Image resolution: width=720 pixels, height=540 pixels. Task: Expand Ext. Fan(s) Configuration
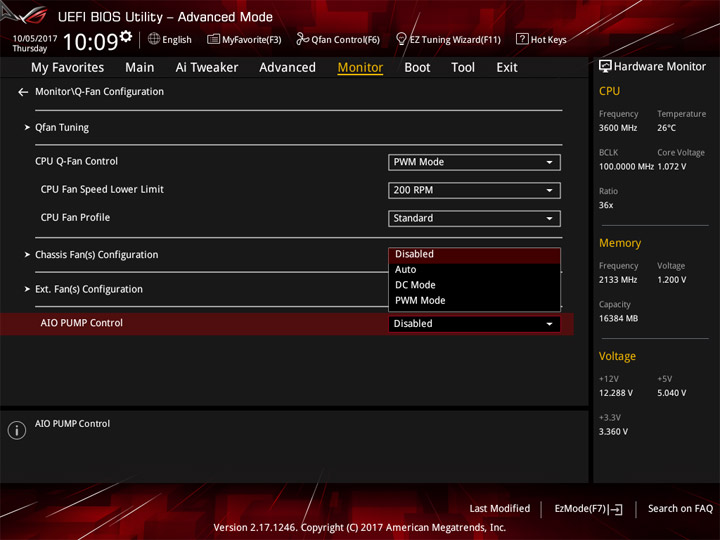coord(89,289)
